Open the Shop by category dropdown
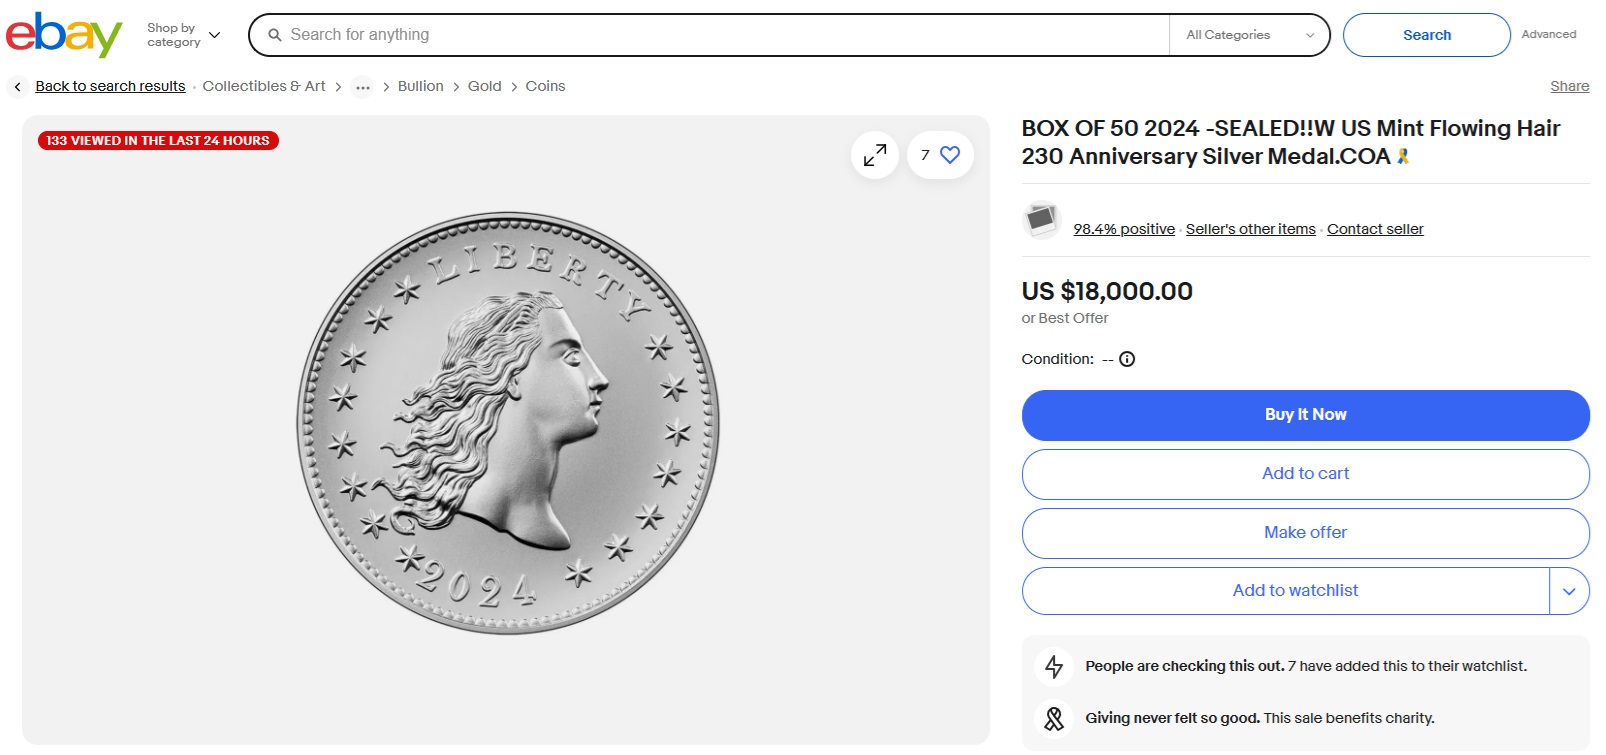Screen dimensions: 1606x755 (183, 35)
